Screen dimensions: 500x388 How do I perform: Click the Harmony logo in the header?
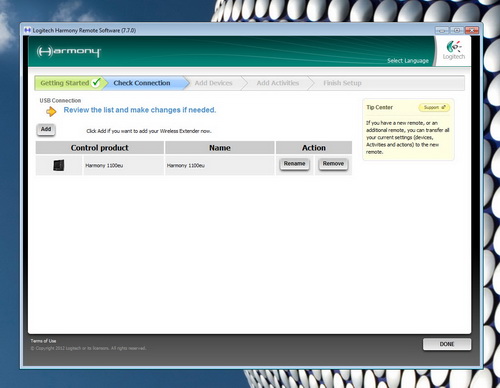coord(68,52)
